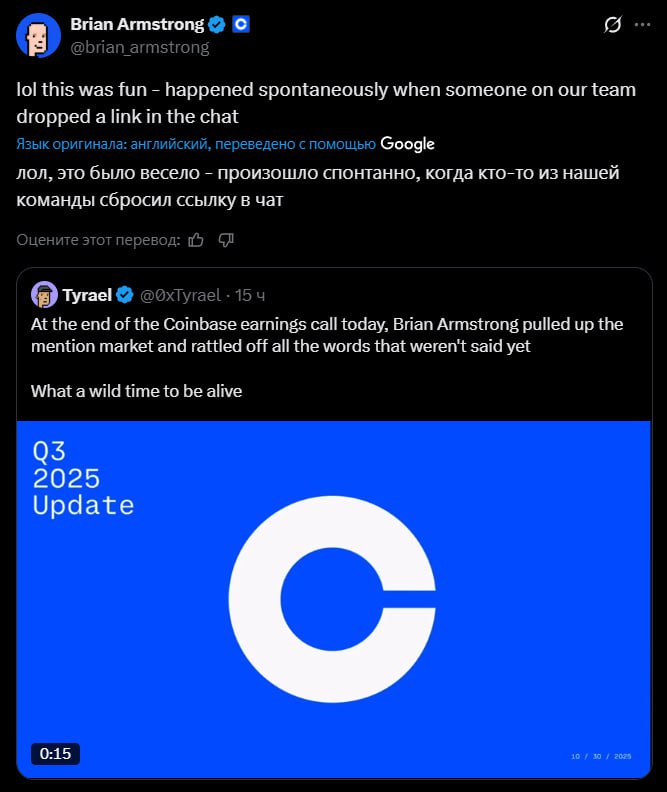Open the quoted post's 15 ч timestamp

click(250, 295)
